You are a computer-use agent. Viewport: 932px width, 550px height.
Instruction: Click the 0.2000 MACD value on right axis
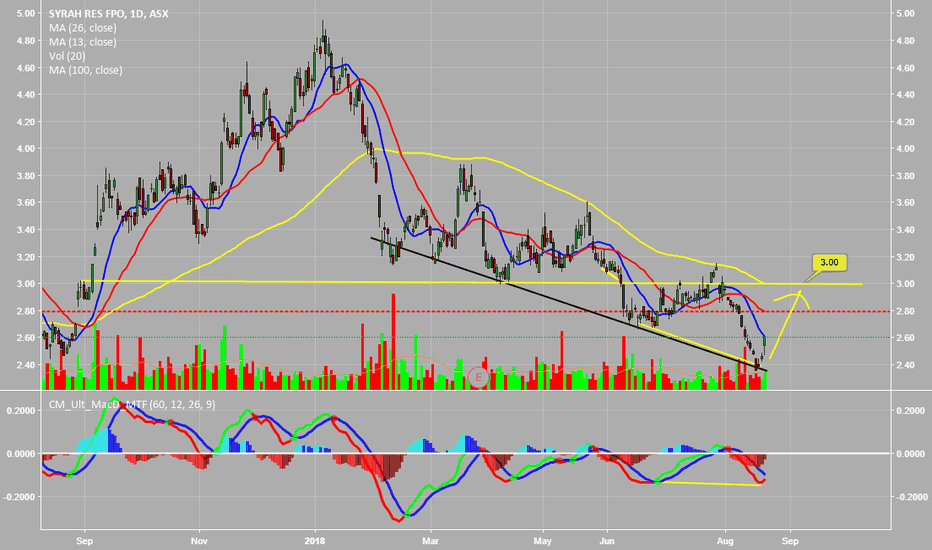[x=909, y=411]
